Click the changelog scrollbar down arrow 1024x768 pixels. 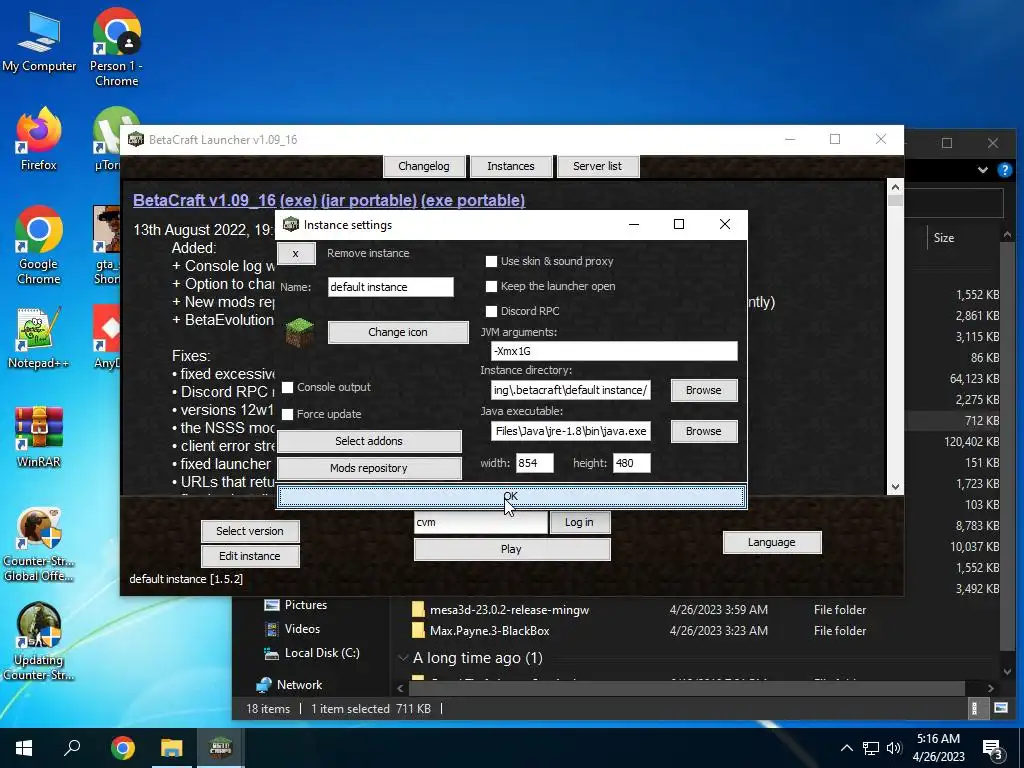pos(895,487)
